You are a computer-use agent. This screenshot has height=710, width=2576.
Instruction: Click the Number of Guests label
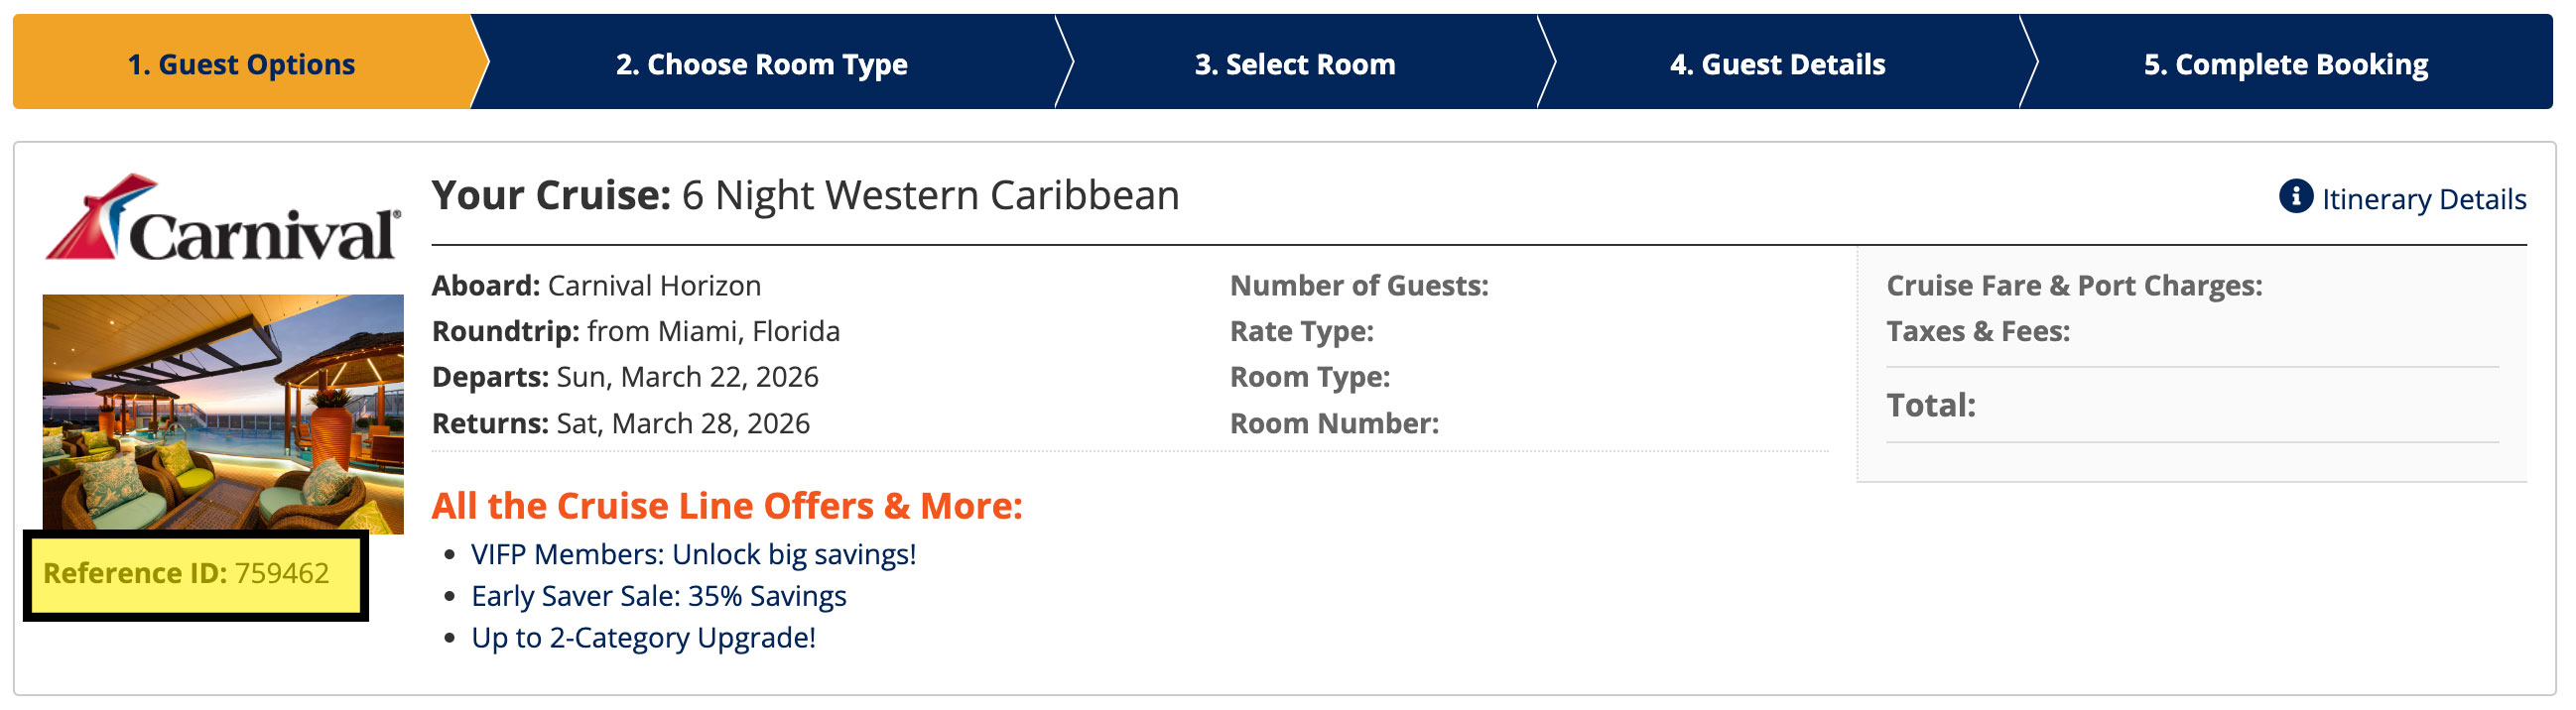point(1358,286)
